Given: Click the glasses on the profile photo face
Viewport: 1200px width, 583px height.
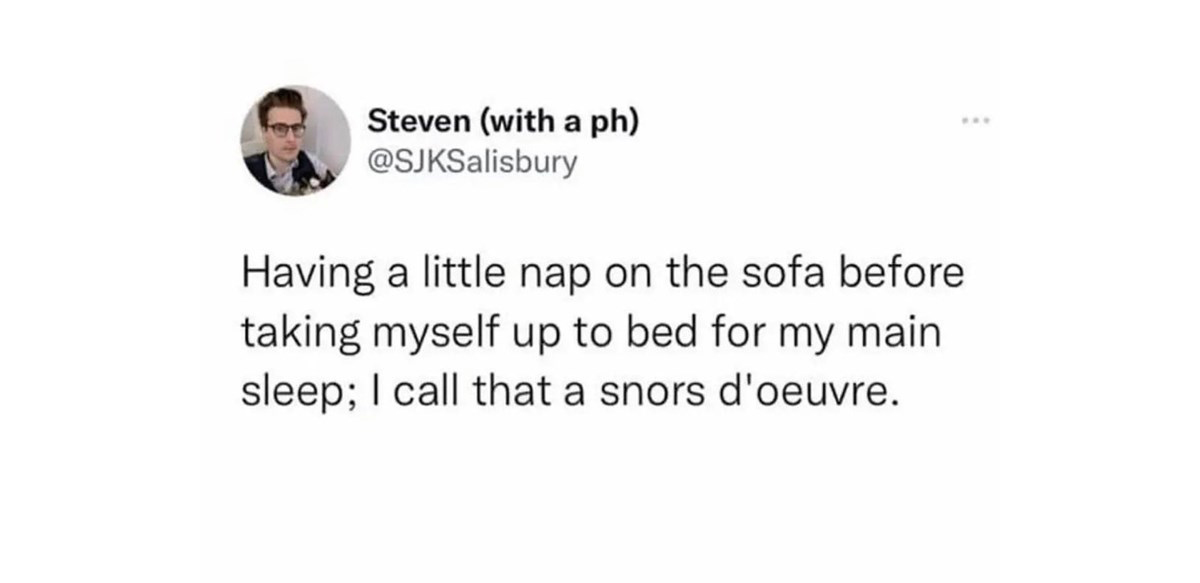Looking at the screenshot, I should click(285, 129).
